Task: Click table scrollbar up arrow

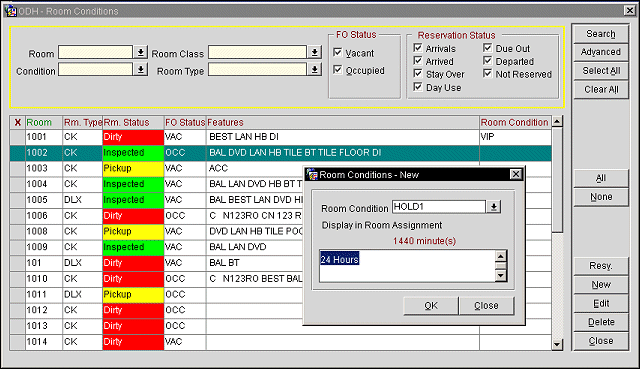Action: 557,121
